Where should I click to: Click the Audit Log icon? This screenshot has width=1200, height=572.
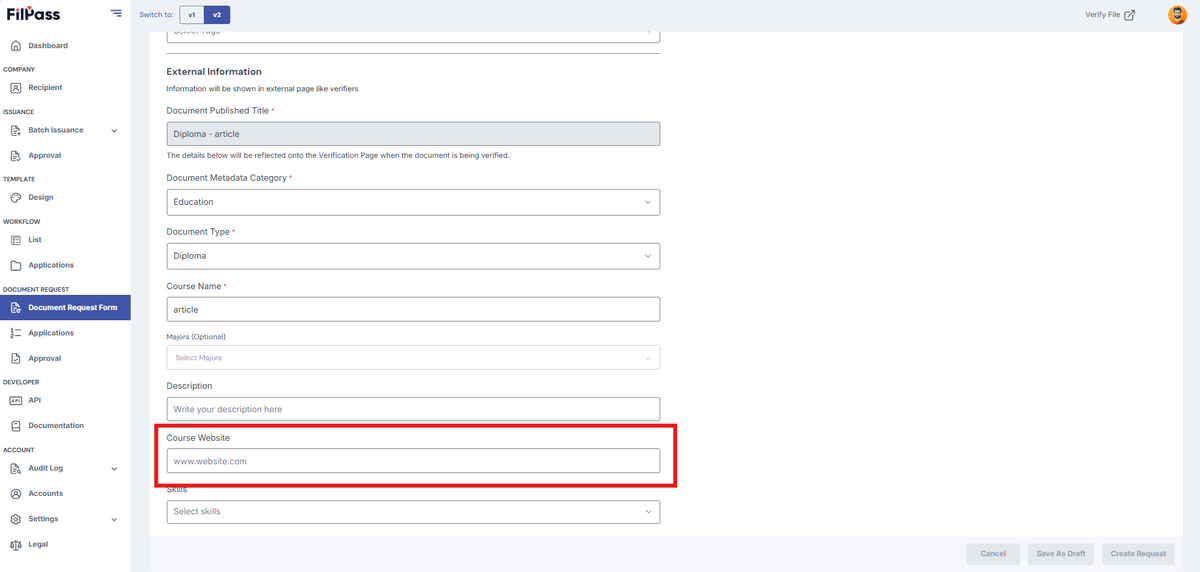coord(16,468)
